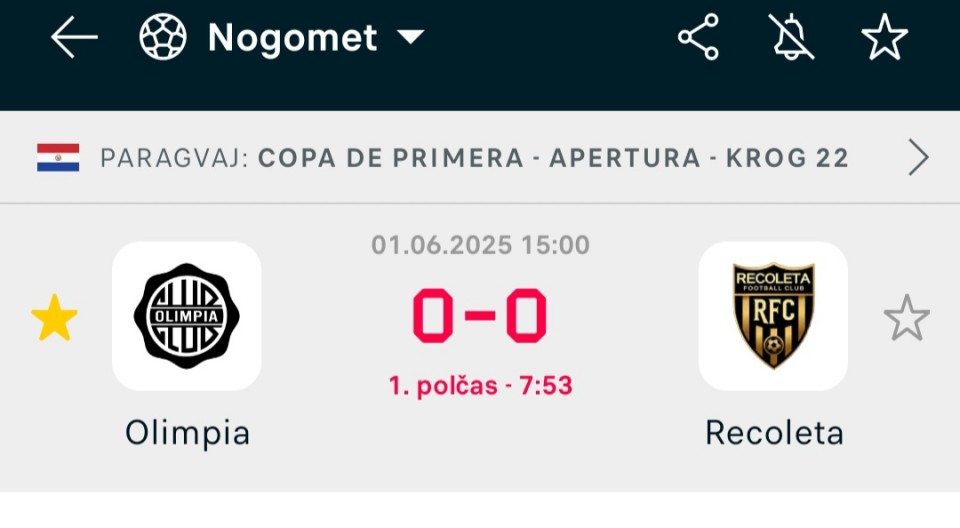The width and height of the screenshot is (960, 528).
Task: Open the Nogomet sport selector label
Action: coord(292,38)
